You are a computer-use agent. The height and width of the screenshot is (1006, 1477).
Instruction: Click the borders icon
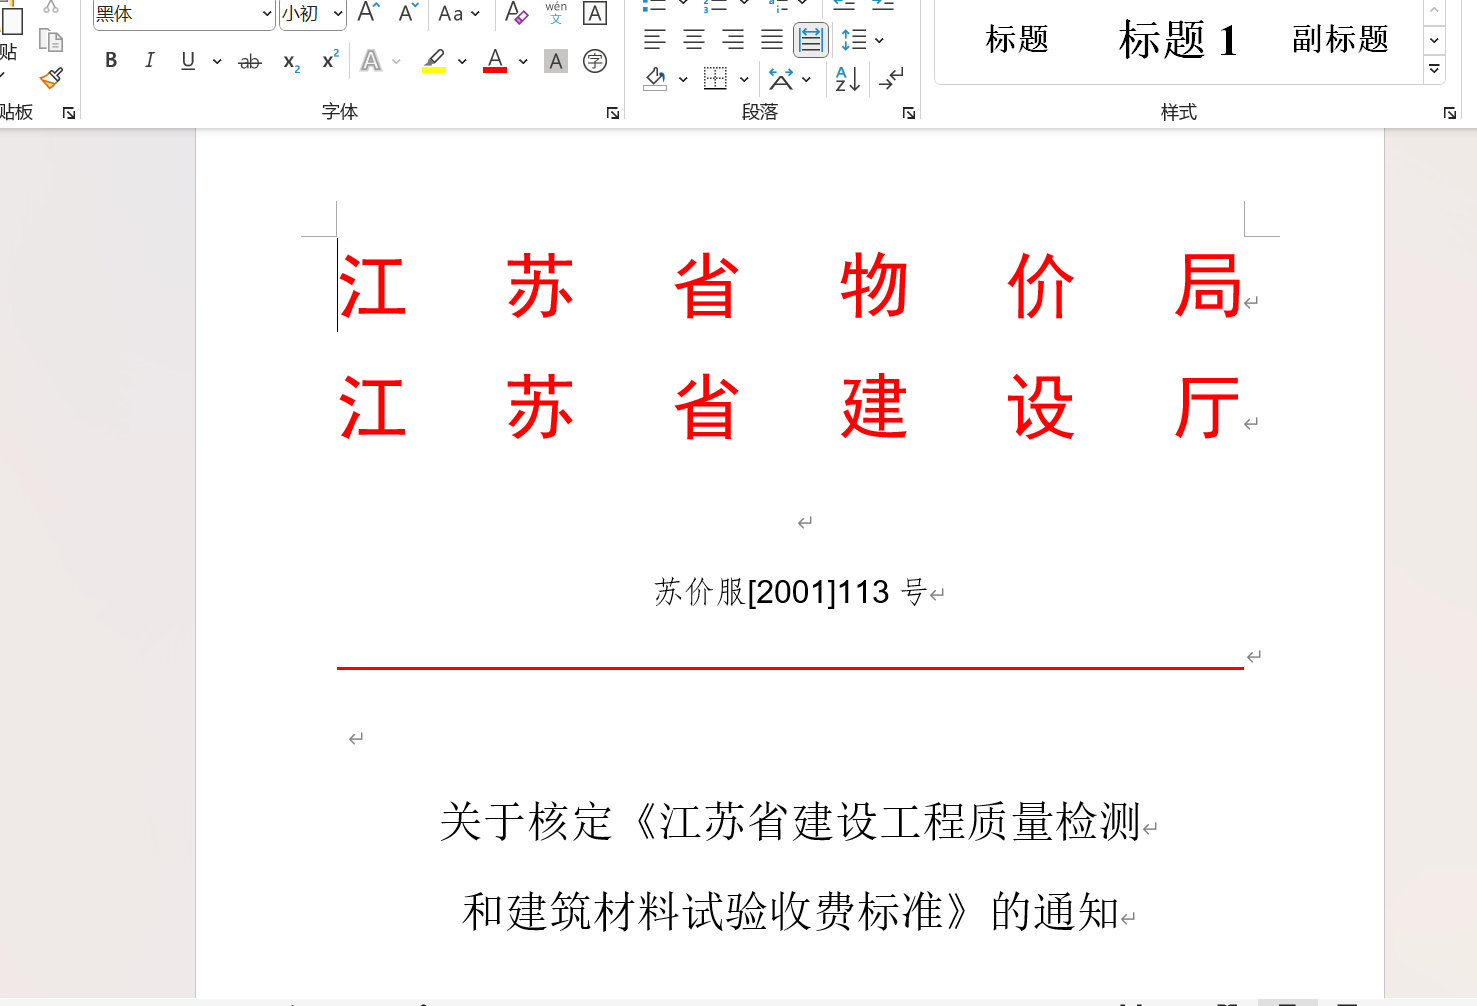(716, 78)
